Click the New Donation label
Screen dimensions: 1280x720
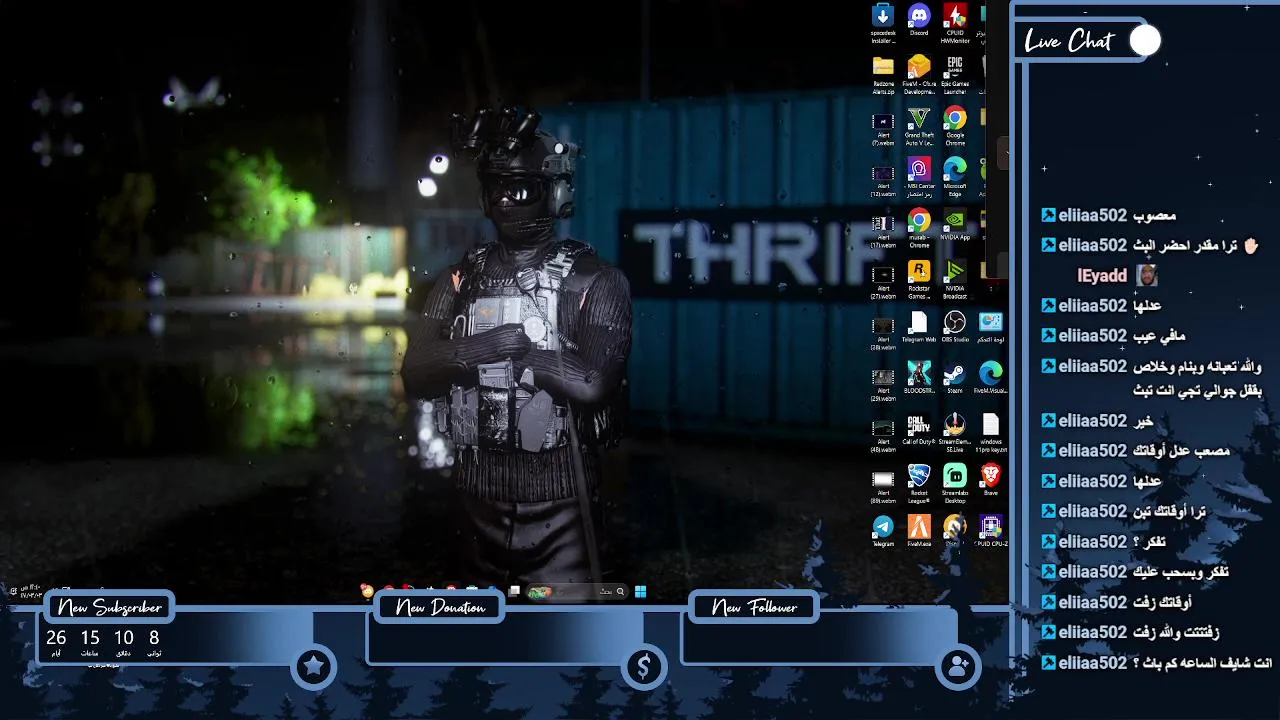point(440,607)
